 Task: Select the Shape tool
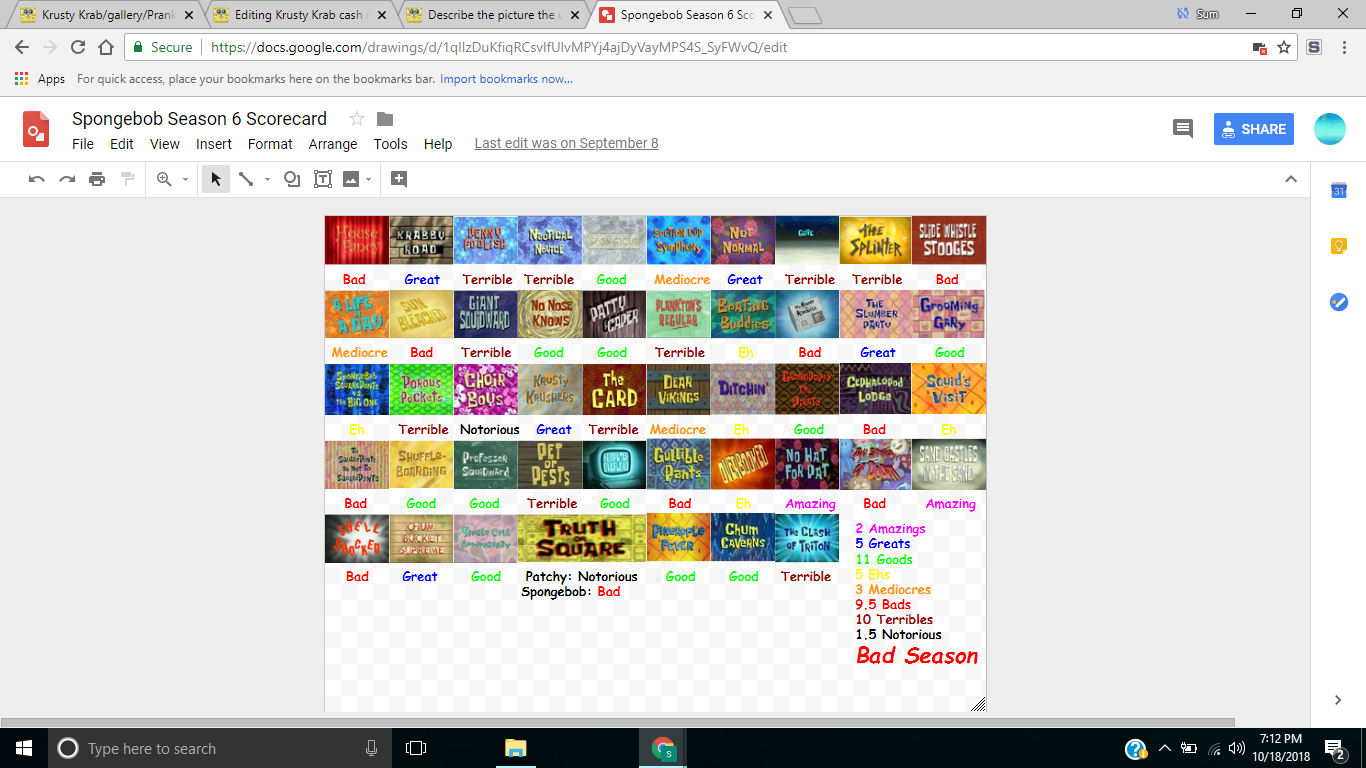[x=292, y=179]
